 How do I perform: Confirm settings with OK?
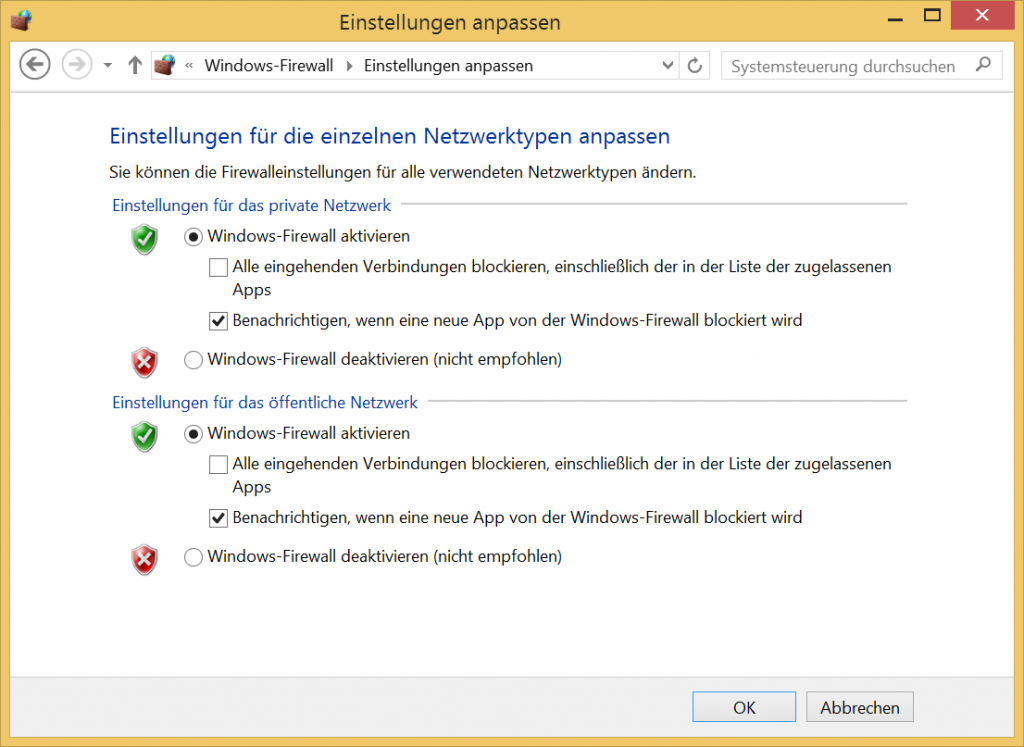point(743,706)
